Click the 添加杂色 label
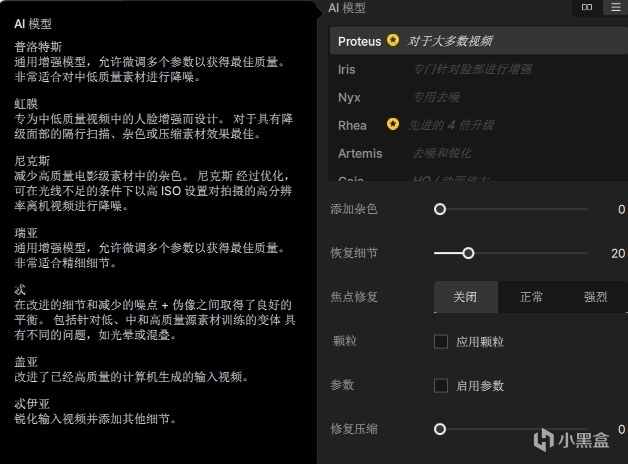Image resolution: width=628 pixels, height=464 pixels. point(354,209)
